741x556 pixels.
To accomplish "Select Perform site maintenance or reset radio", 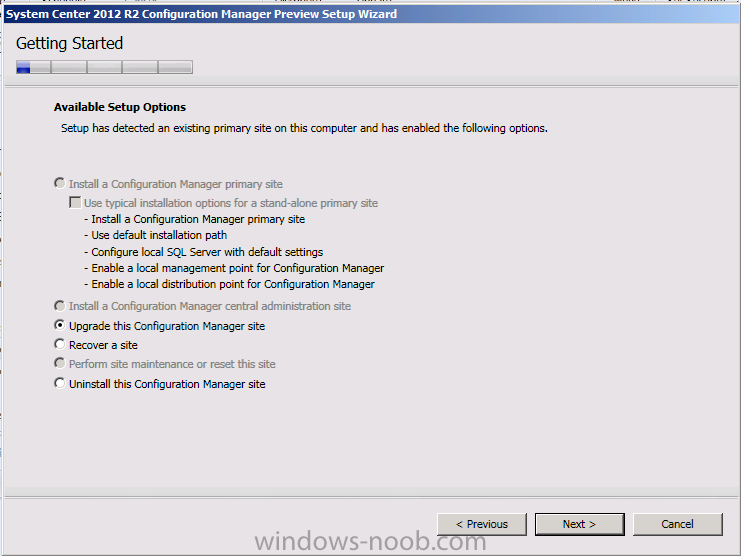I will [60, 363].
